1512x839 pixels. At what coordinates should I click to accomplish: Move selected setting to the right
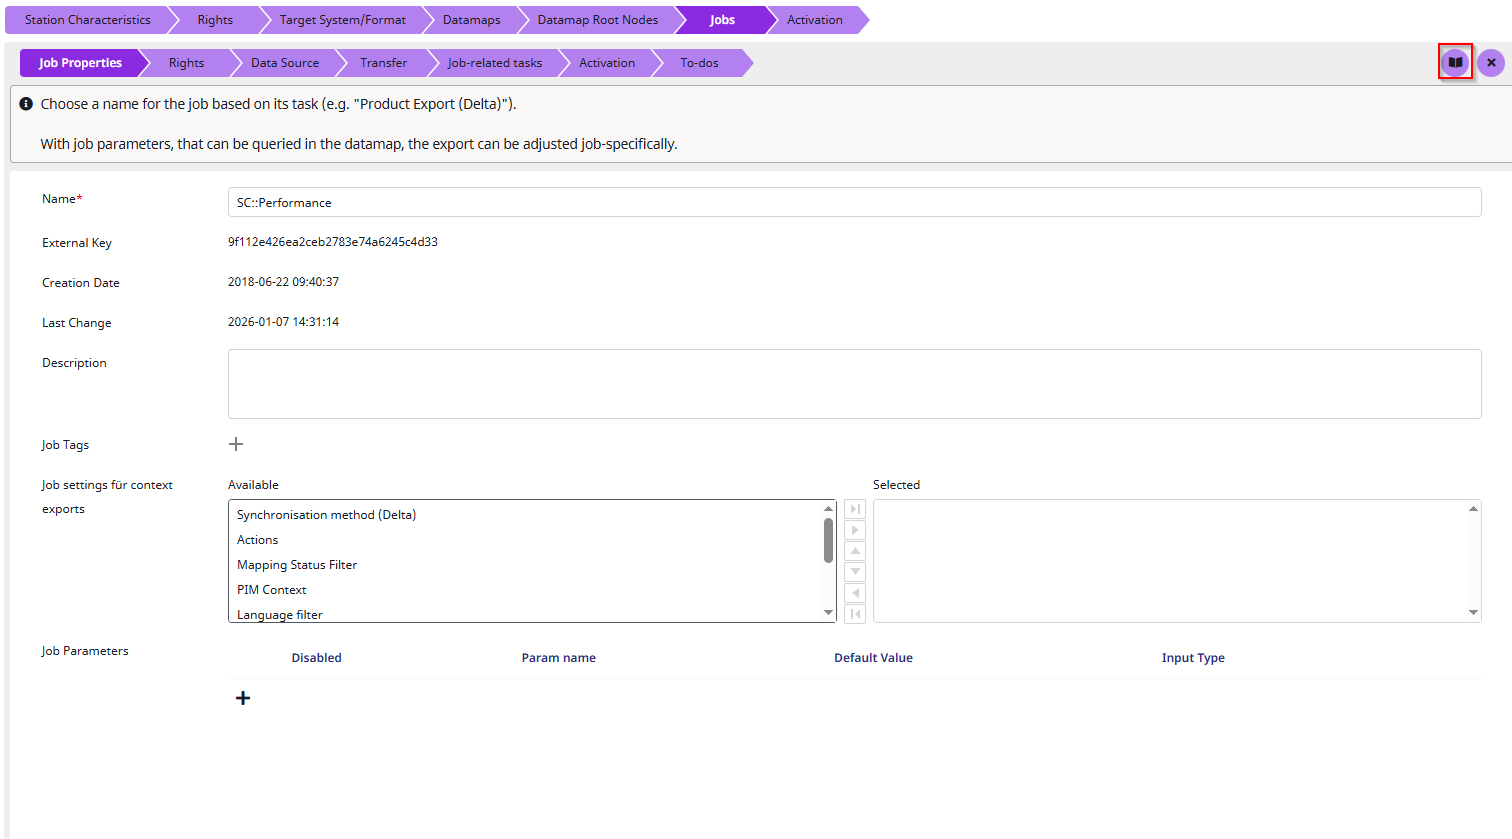pyautogui.click(x=855, y=530)
